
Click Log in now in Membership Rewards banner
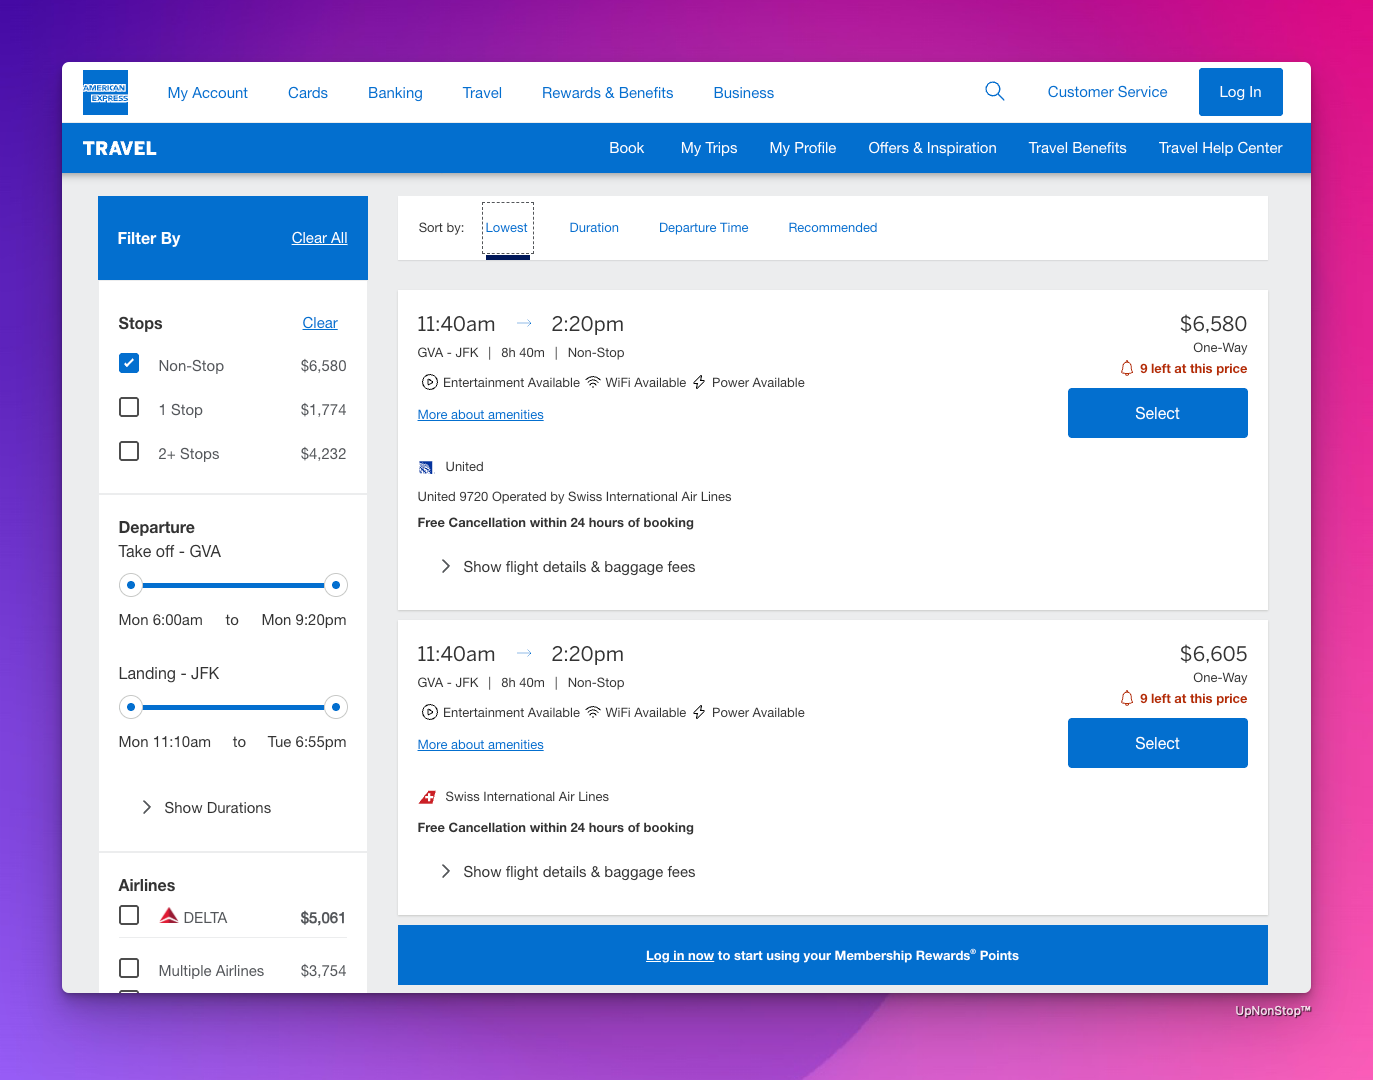click(679, 956)
